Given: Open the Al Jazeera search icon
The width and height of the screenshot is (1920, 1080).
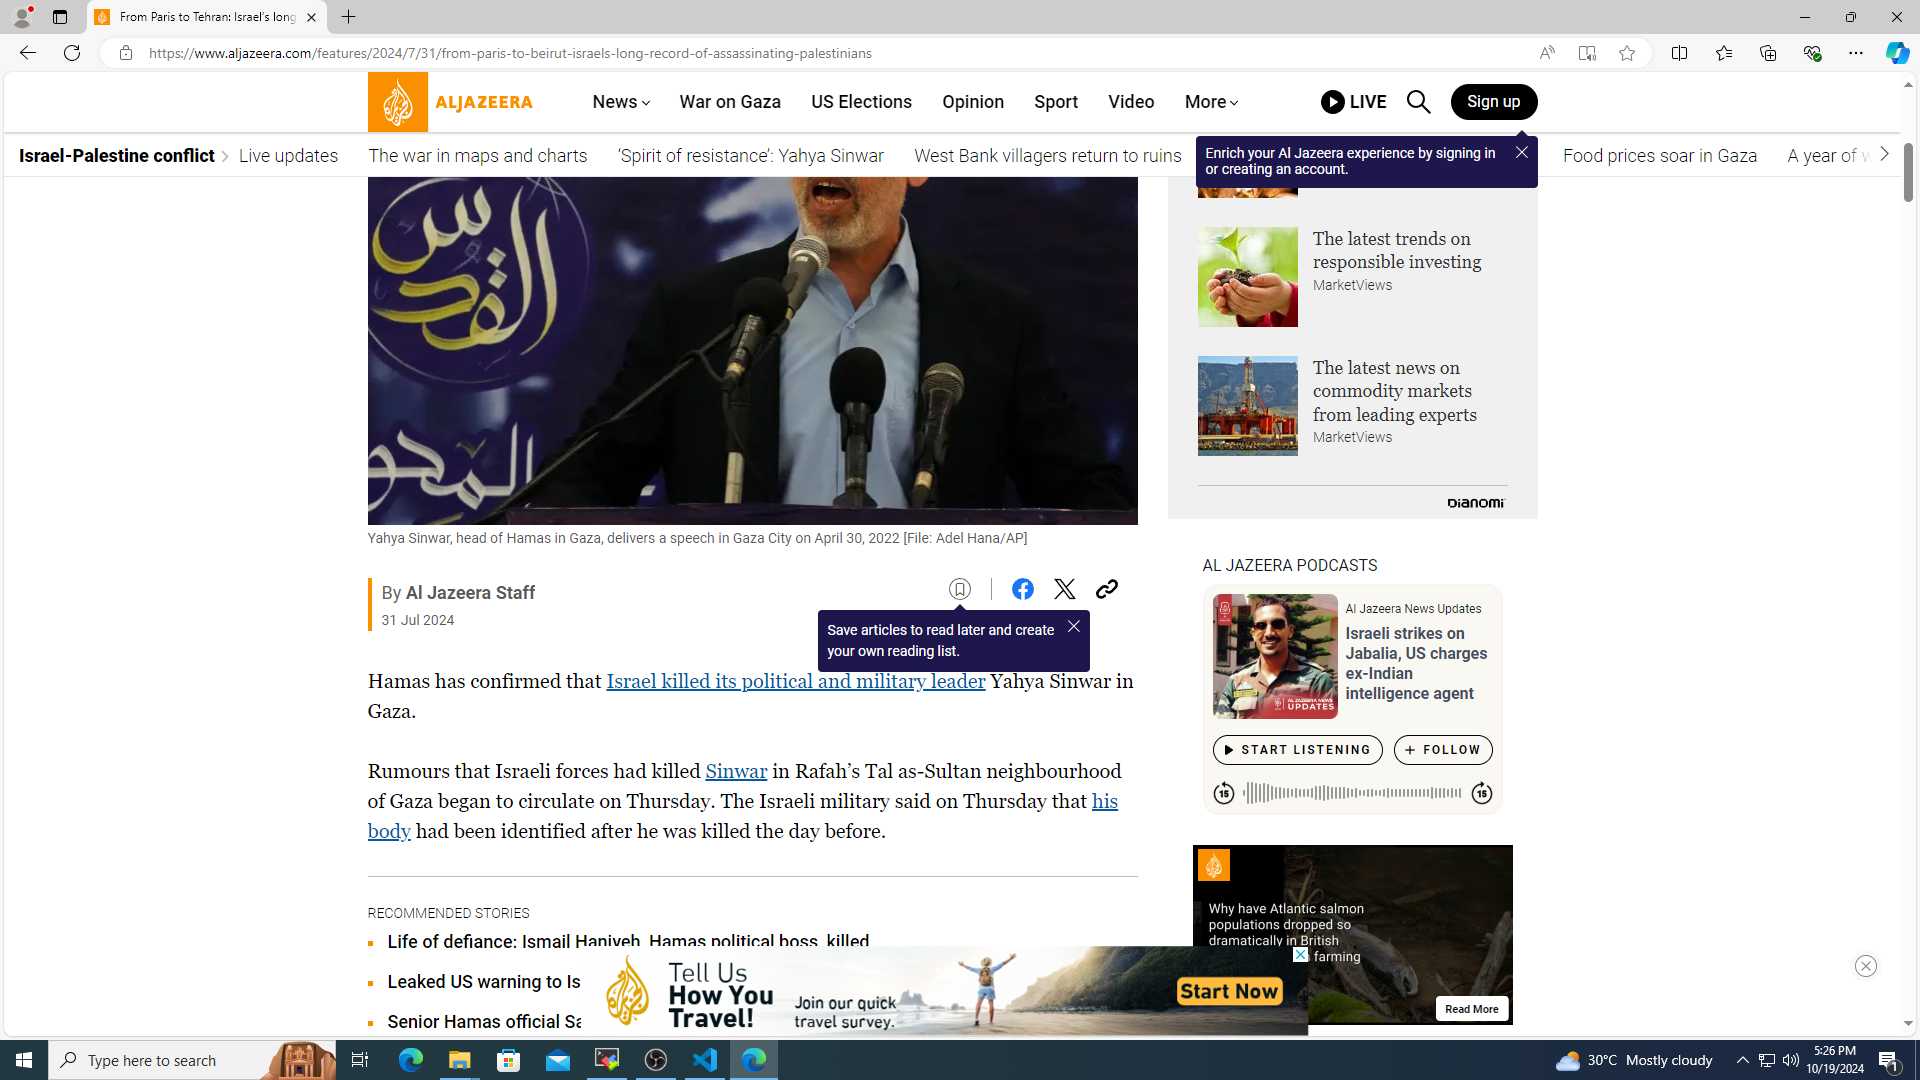Looking at the screenshot, I should click(1418, 102).
